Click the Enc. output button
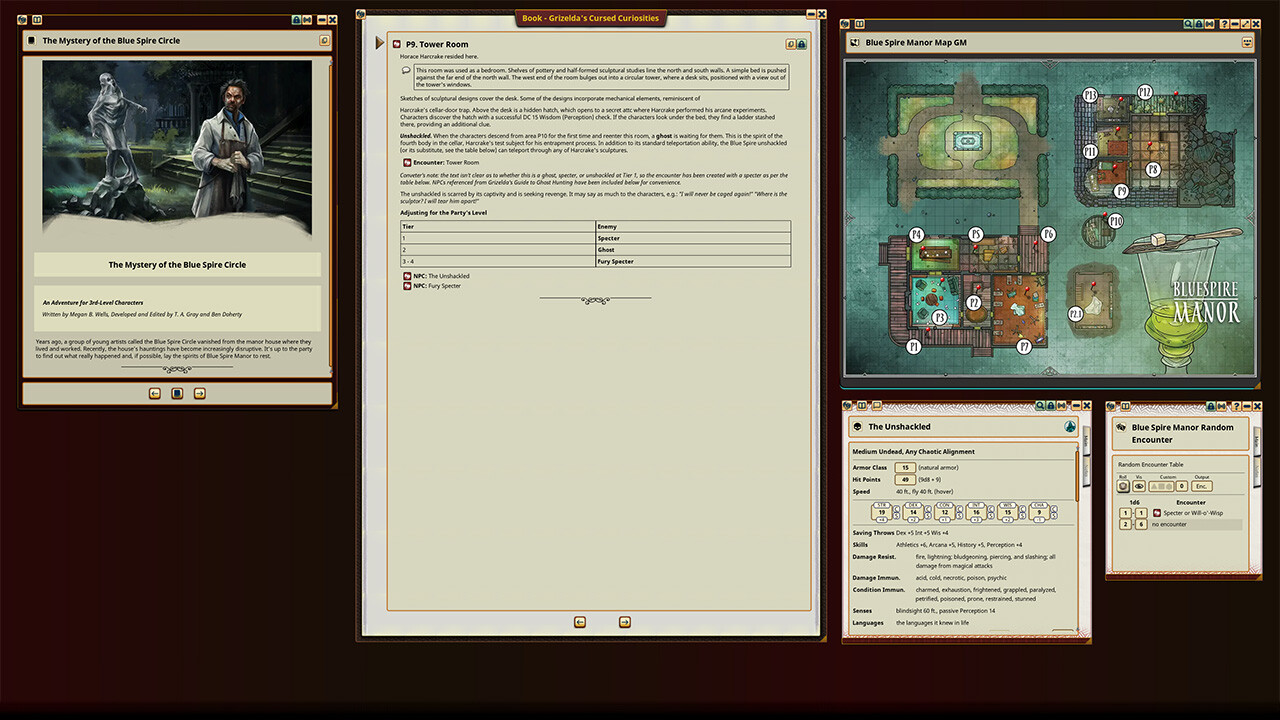 (x=1203, y=486)
